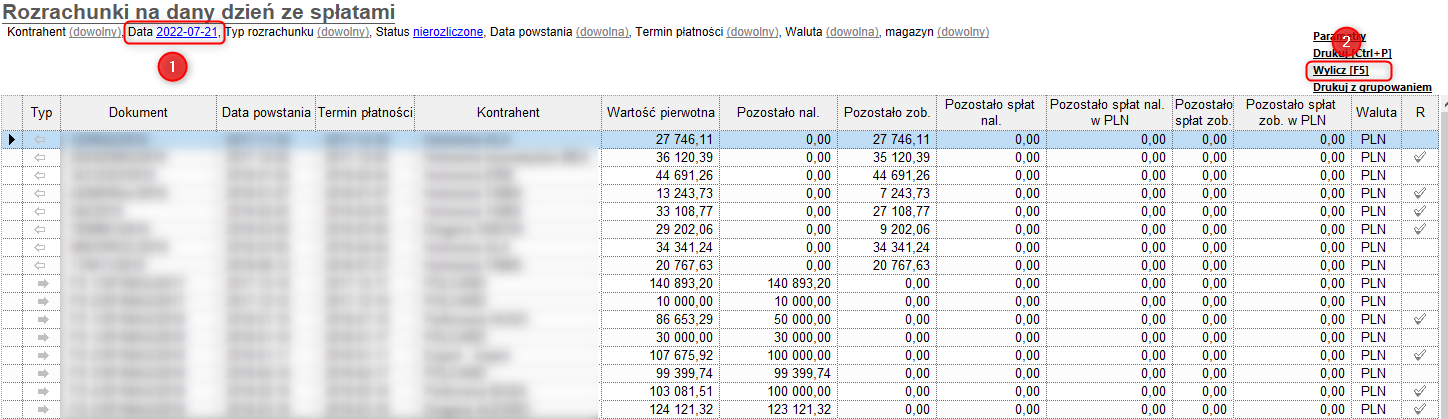Sort by the Typ column header
Viewport: 1448px width, 419px height.
pyautogui.click(x=41, y=113)
